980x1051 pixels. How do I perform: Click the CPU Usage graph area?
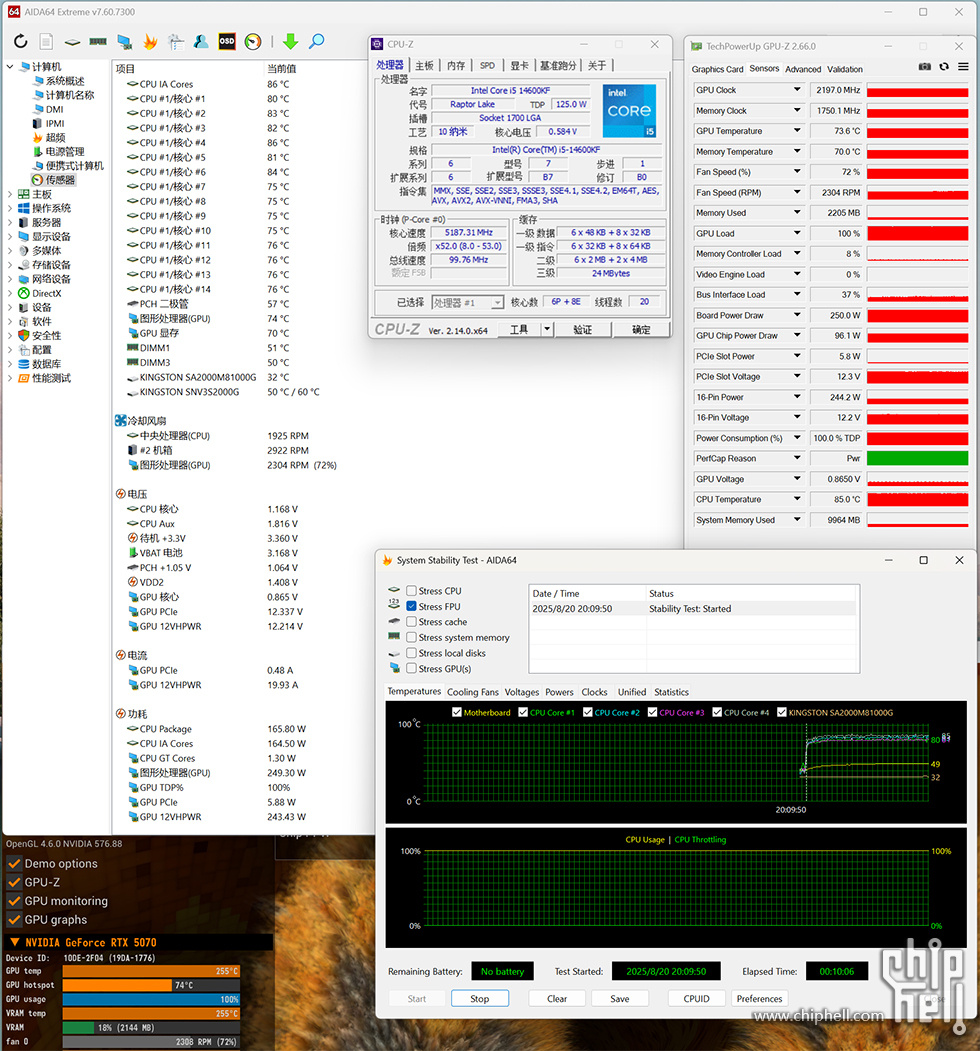click(677, 888)
